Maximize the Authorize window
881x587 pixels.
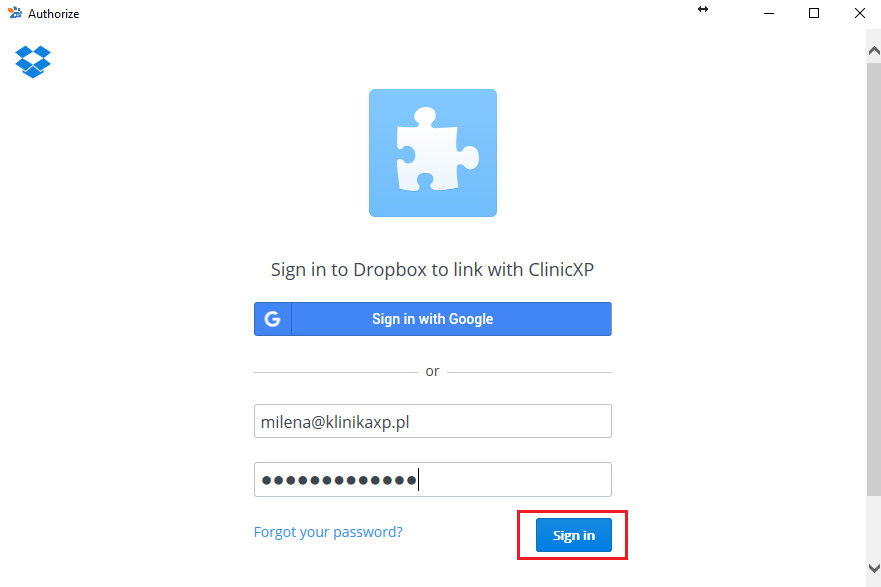814,13
